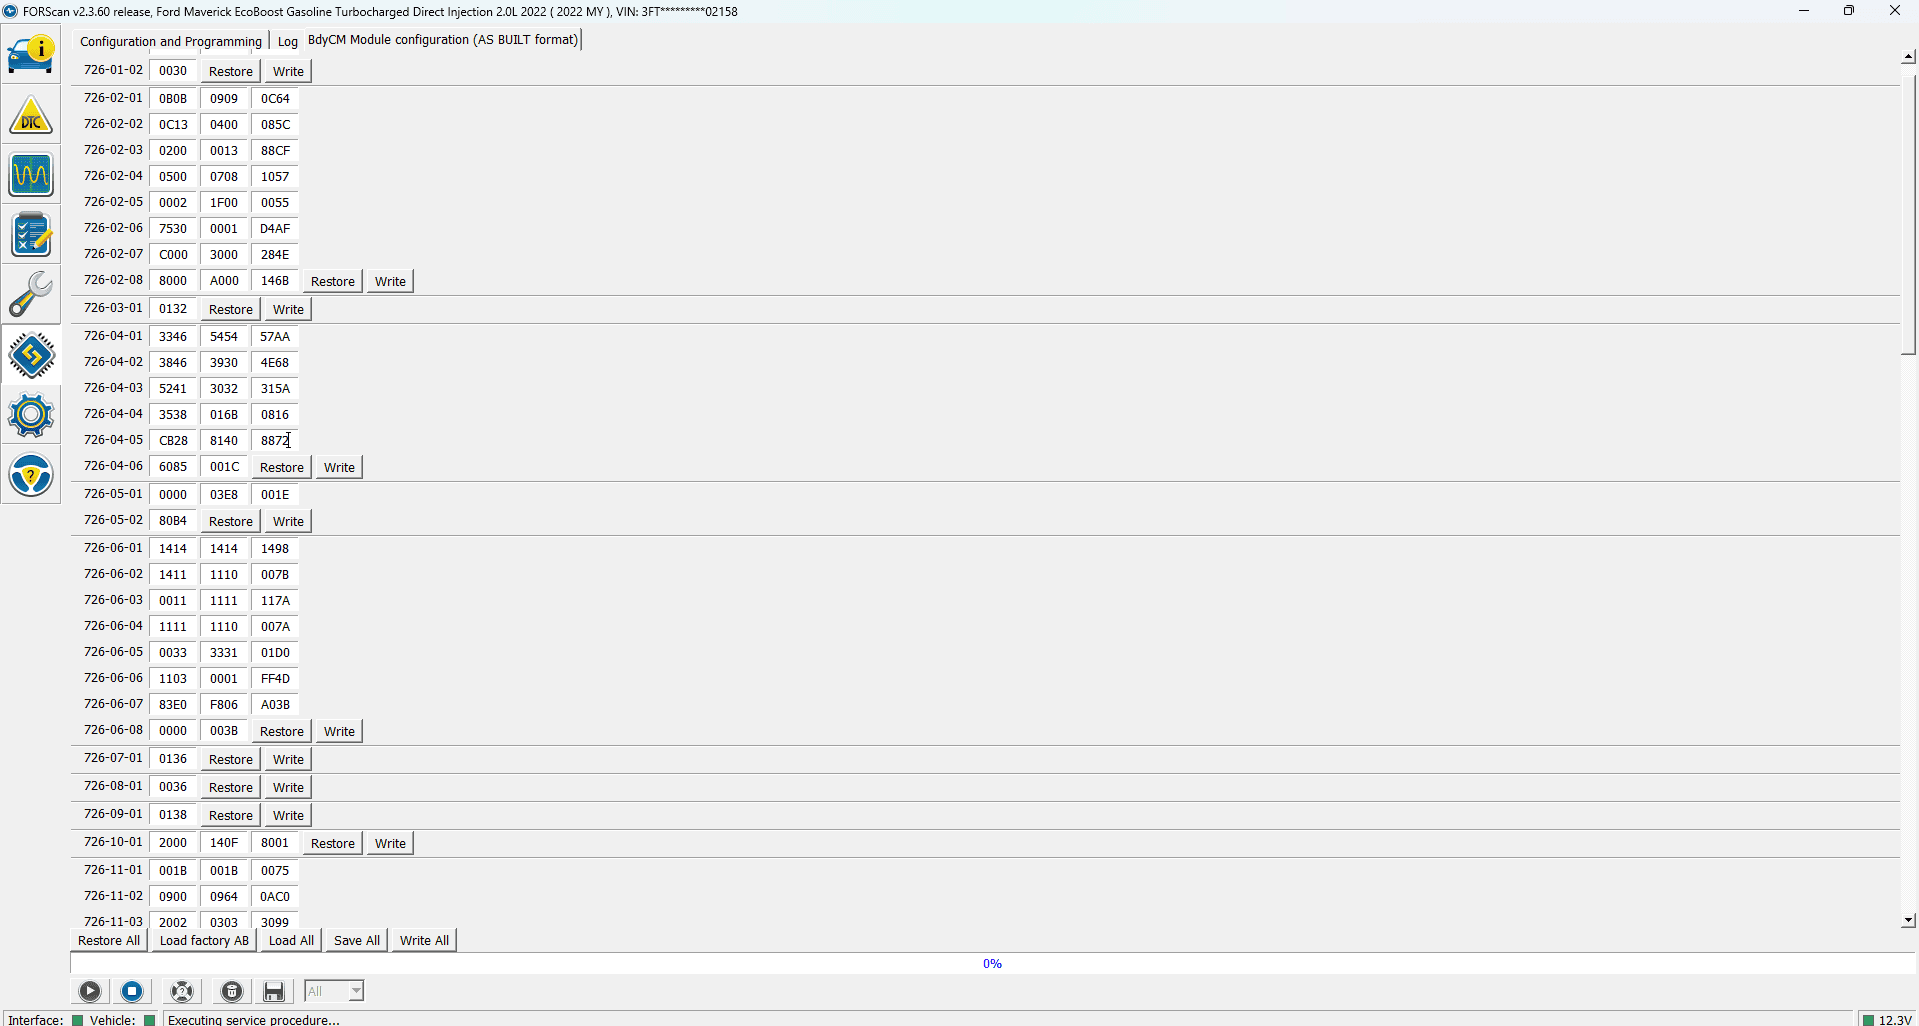Click the 80B4 field in row 726-05-02
The height and width of the screenshot is (1026, 1919).
[173, 520]
